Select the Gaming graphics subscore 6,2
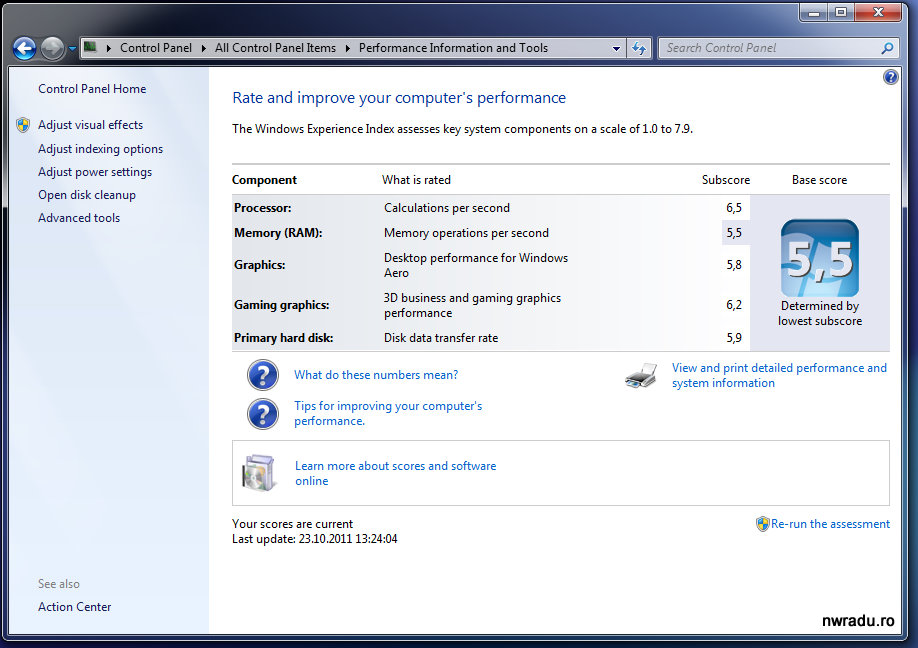Viewport: 918px width, 648px height. [x=734, y=305]
